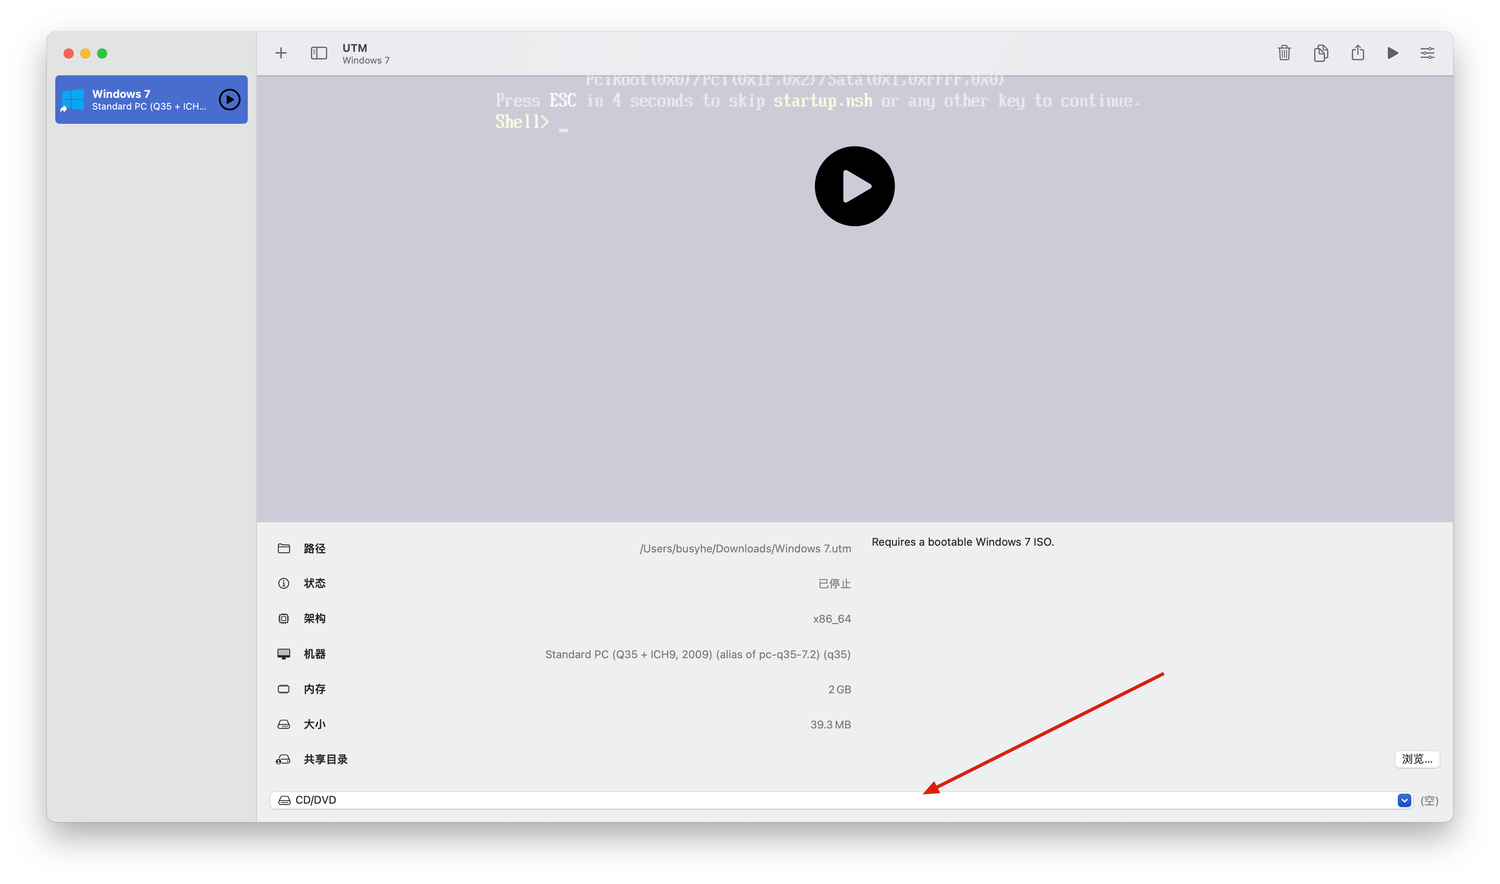Click the UTM title in toolbar
Image resolution: width=1500 pixels, height=884 pixels.
point(355,48)
